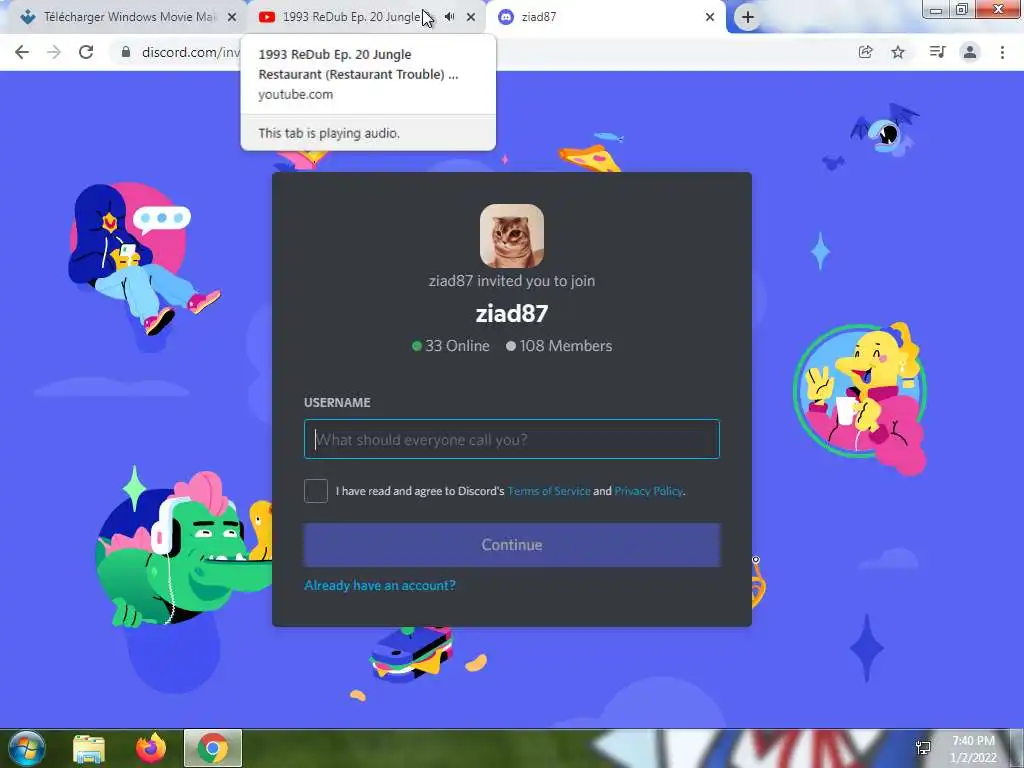
Task: Close the Télécharger Windows Movie Maker tab
Action: [x=232, y=18]
